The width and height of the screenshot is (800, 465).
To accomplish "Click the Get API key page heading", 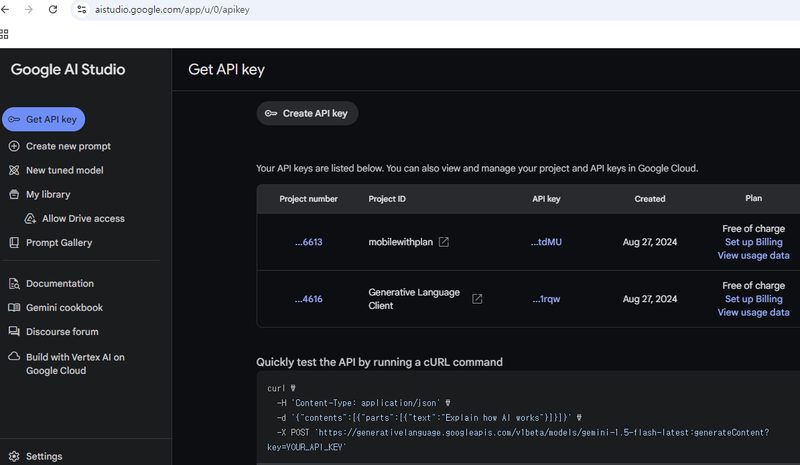I will tap(227, 69).
